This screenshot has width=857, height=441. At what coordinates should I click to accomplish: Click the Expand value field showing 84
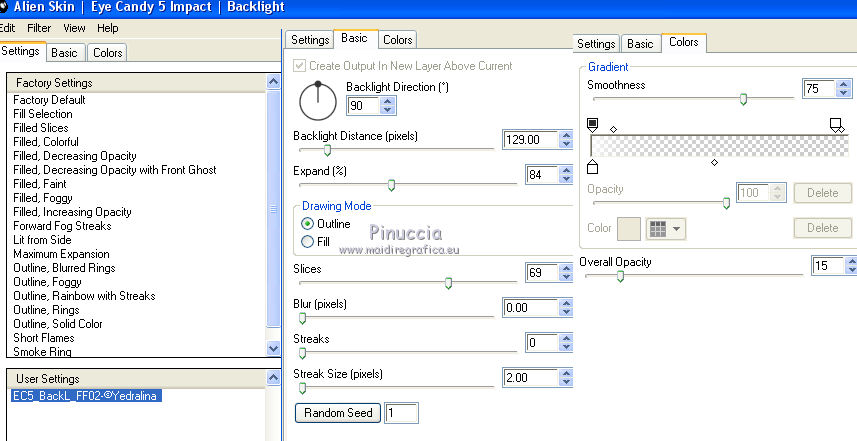542,175
